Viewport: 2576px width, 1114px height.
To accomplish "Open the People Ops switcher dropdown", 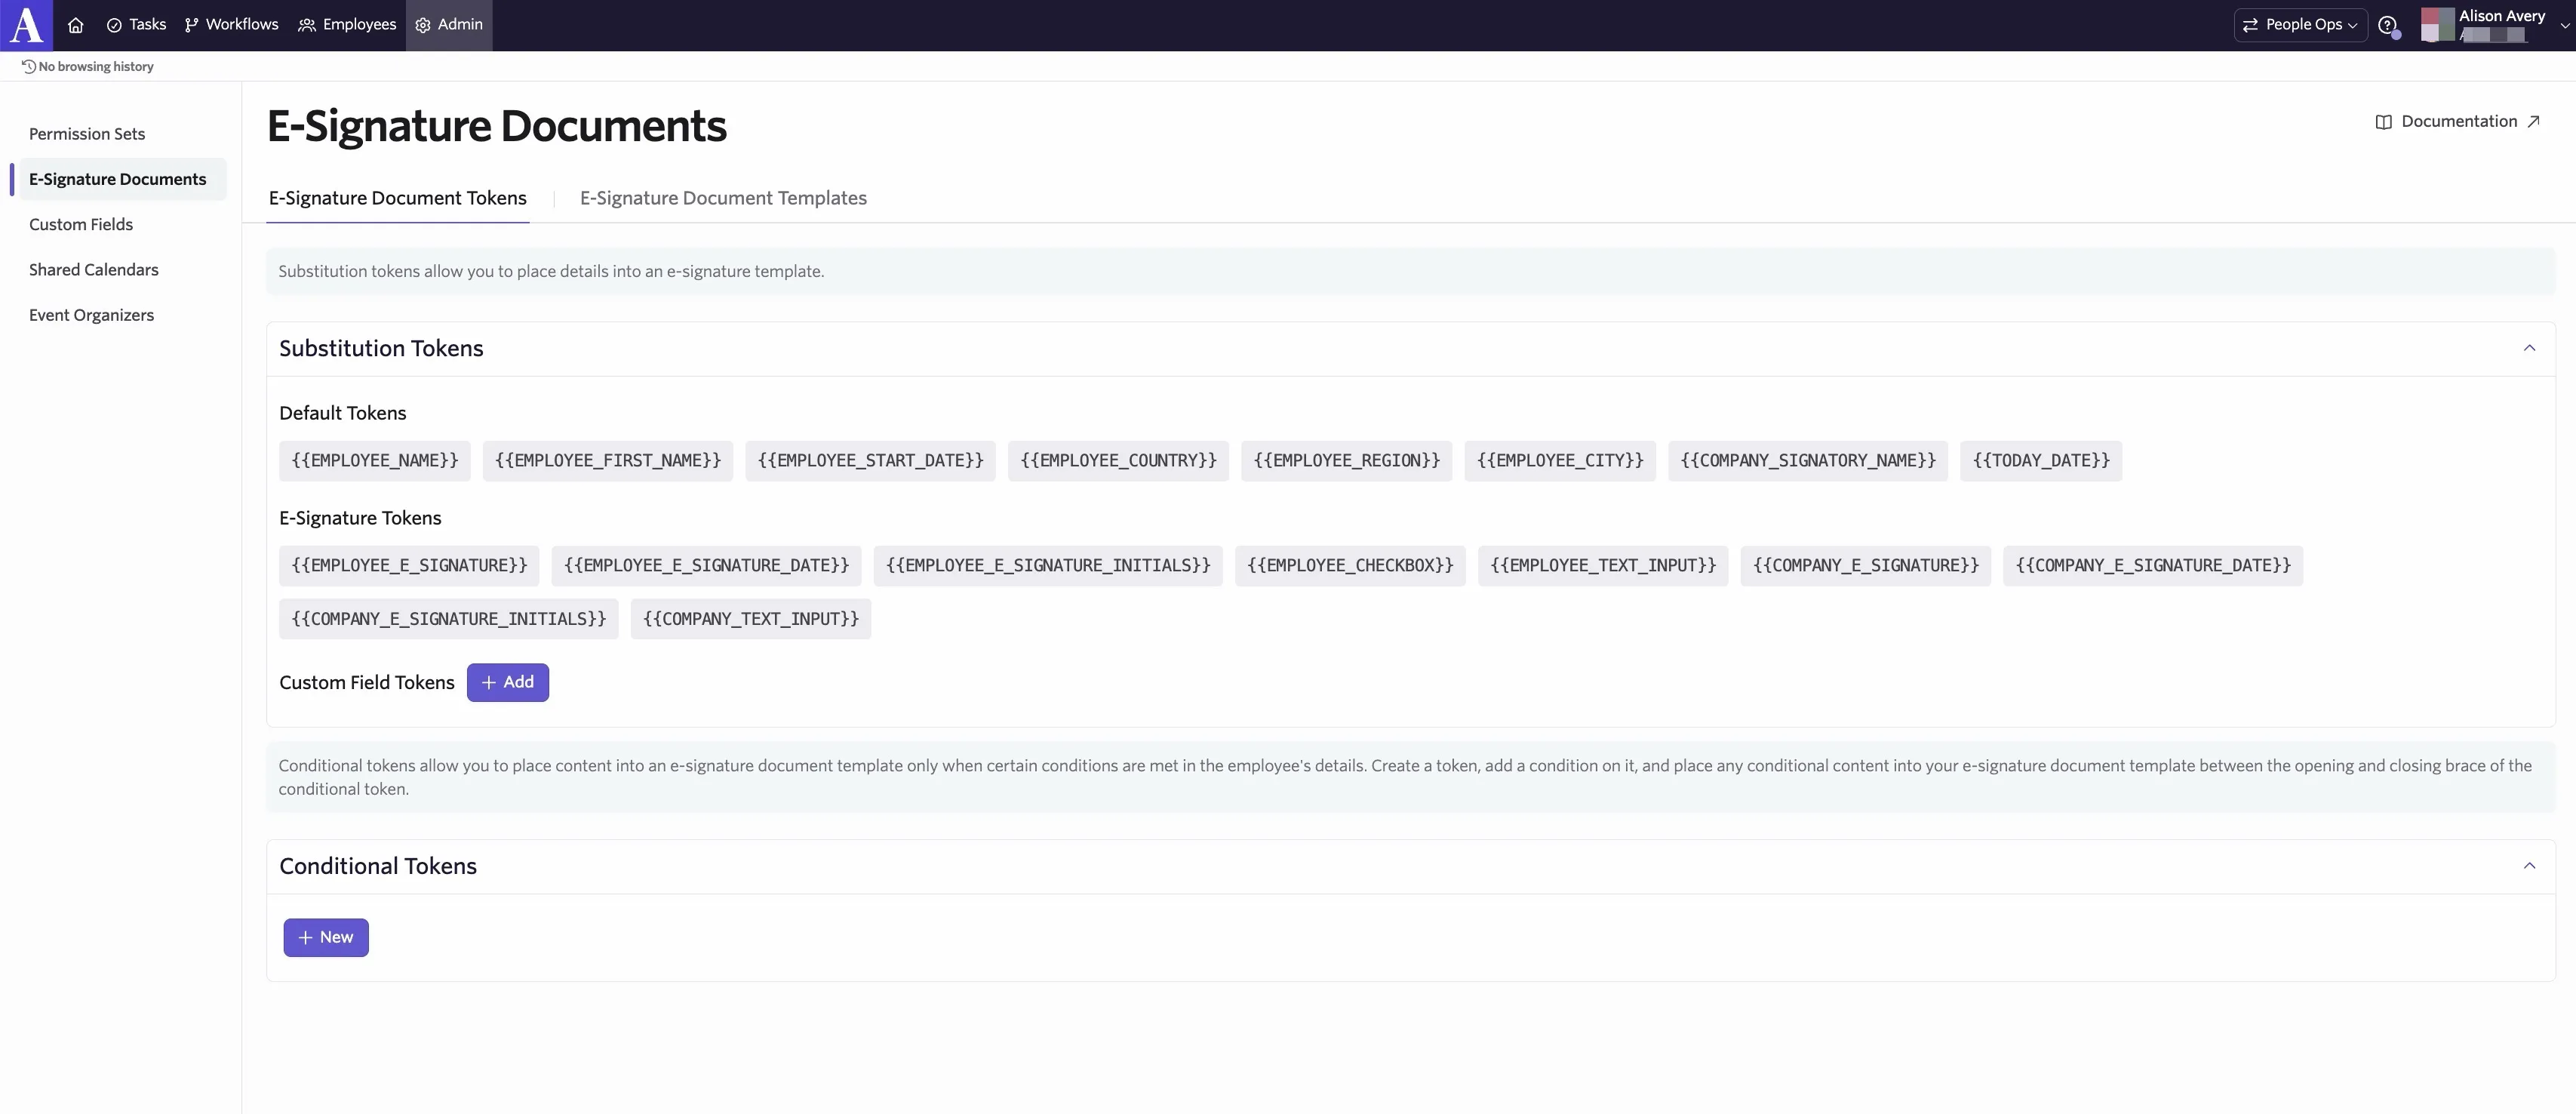I will tap(2300, 25).
